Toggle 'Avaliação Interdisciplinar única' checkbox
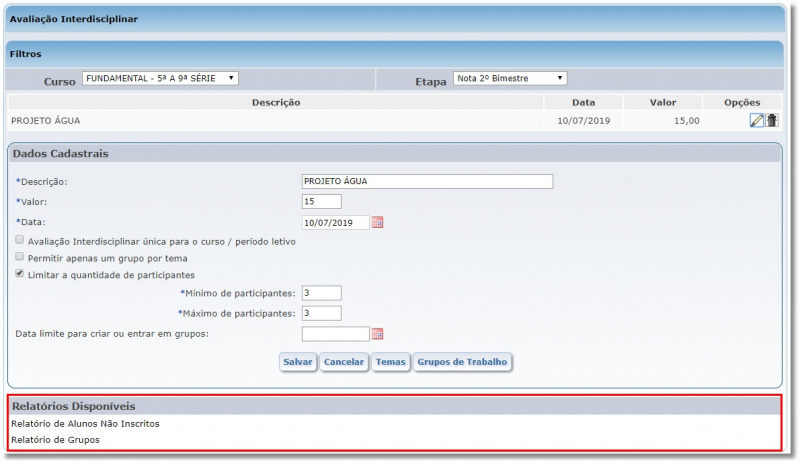This screenshot has width=800, height=463. click(x=20, y=241)
